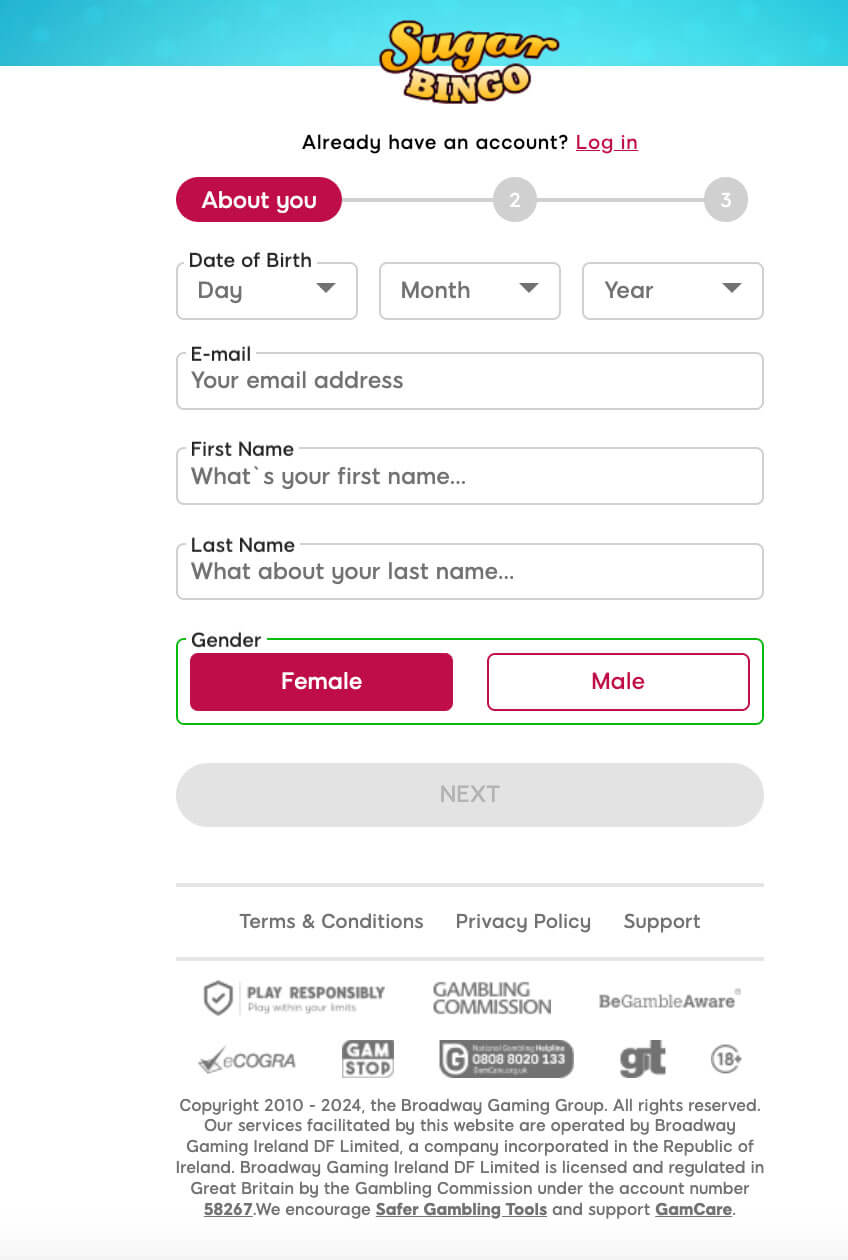This screenshot has height=1260, width=848.
Task: Focus the E-mail address field
Action: (470, 381)
